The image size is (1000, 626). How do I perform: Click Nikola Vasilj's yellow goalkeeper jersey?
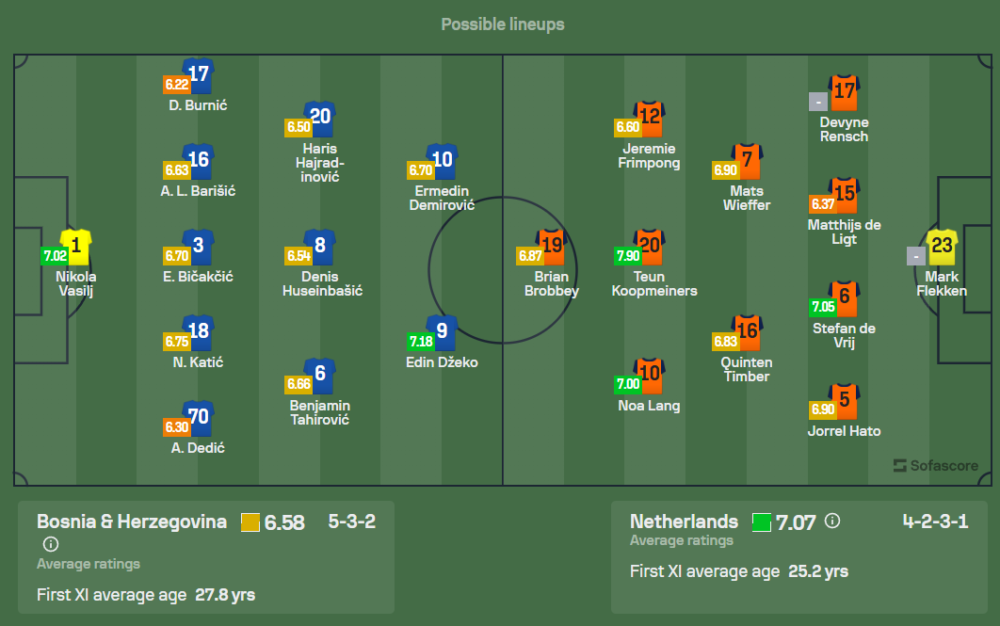click(x=76, y=247)
